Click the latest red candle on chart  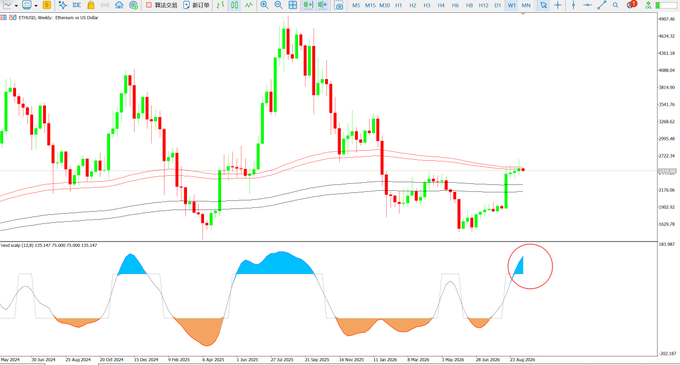point(523,169)
